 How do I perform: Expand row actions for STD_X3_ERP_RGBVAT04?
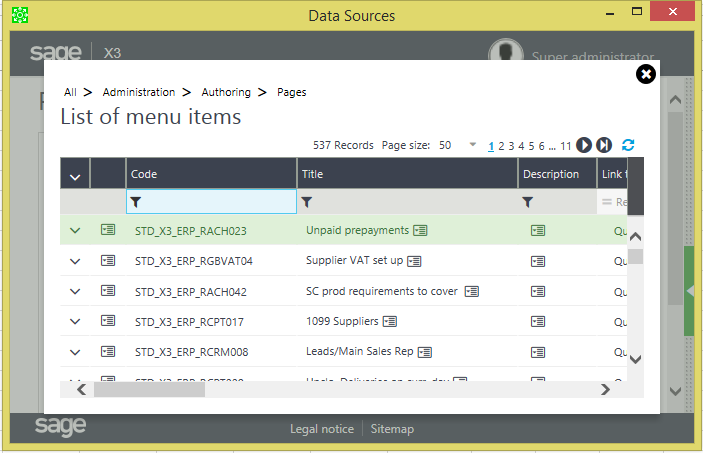pyautogui.click(x=75, y=261)
